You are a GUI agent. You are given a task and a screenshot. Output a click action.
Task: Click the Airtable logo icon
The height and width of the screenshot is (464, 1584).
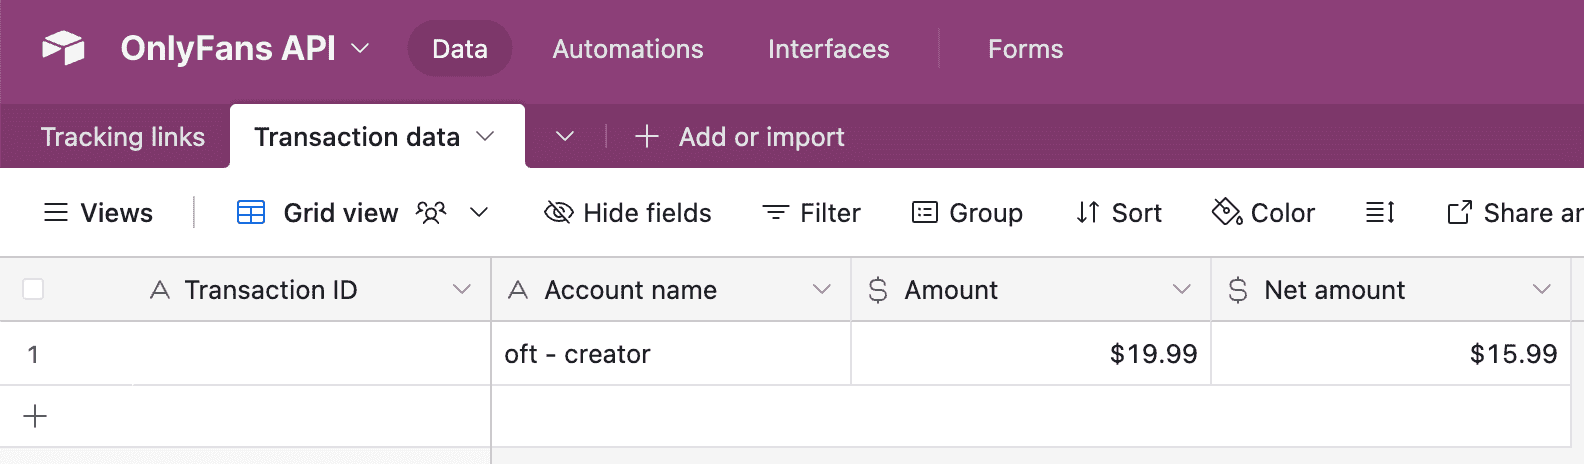point(63,48)
